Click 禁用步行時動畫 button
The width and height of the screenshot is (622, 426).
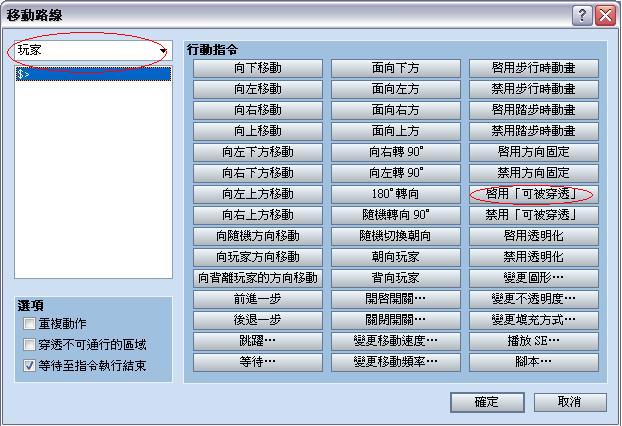tap(534, 89)
